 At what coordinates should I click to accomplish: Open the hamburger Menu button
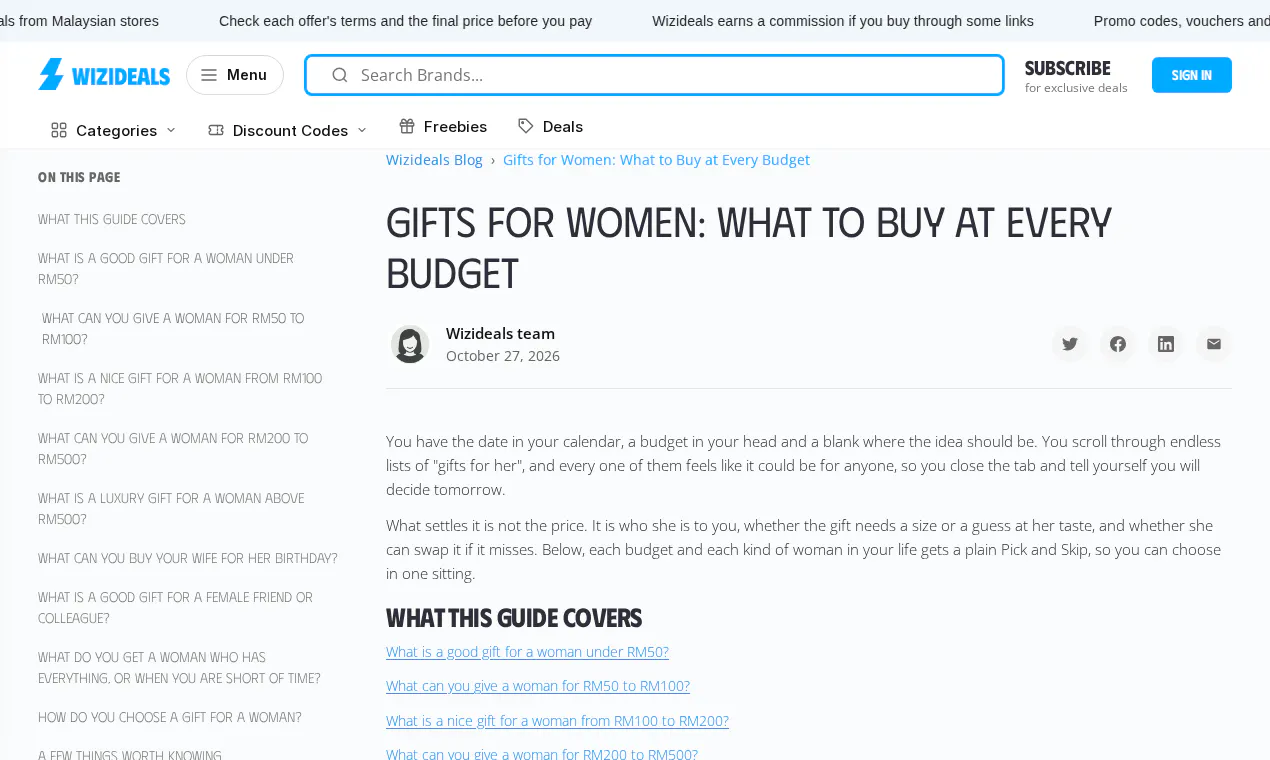[235, 75]
